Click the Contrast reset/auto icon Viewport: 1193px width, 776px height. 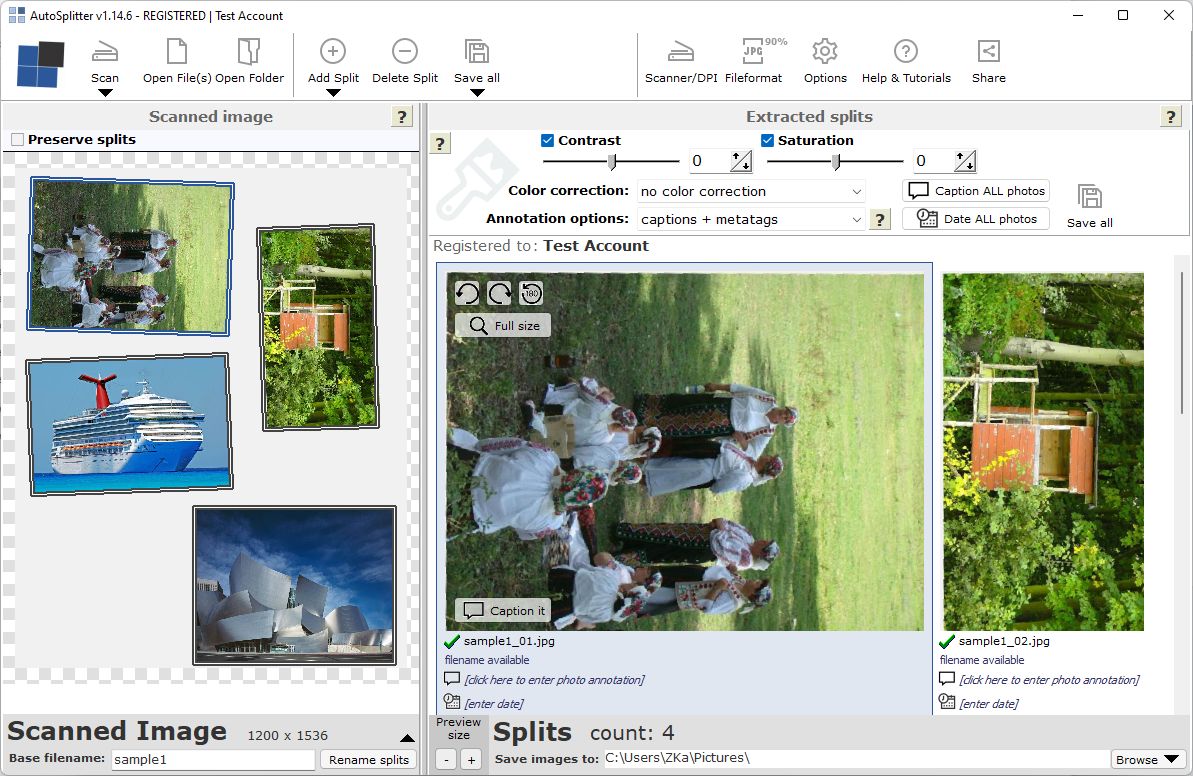pos(741,161)
